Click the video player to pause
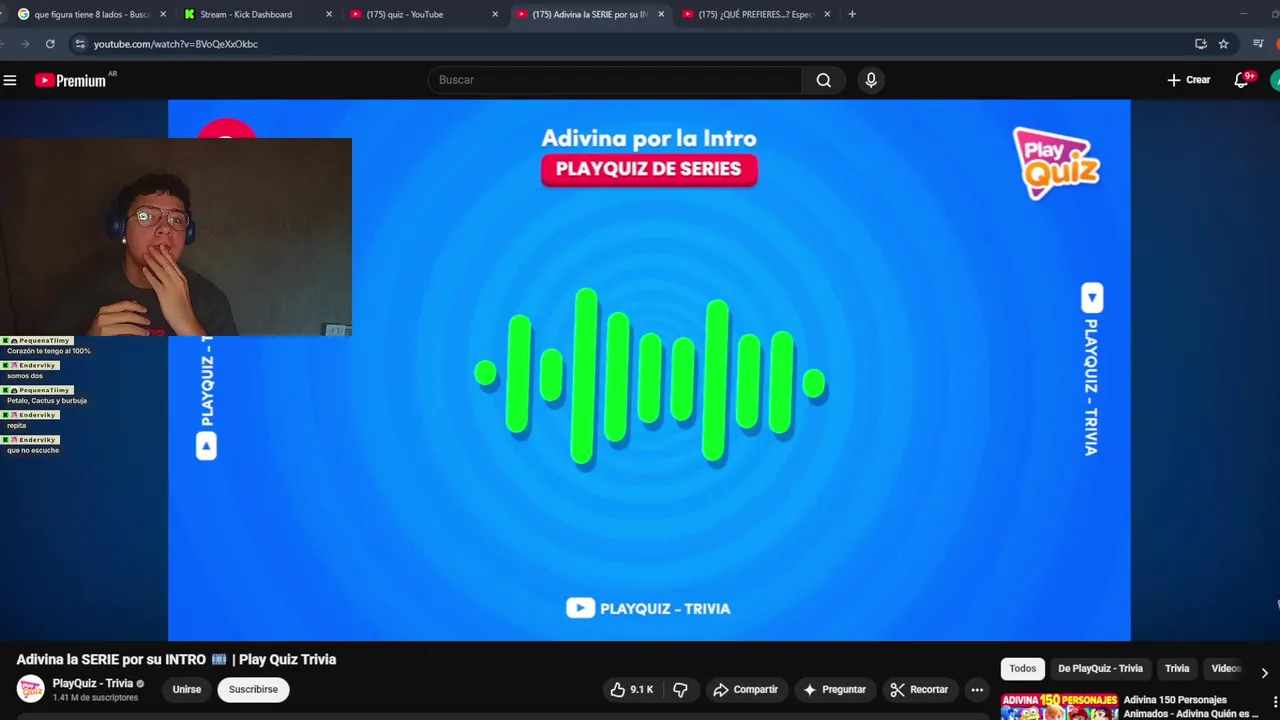Image resolution: width=1280 pixels, height=720 pixels. tap(649, 370)
